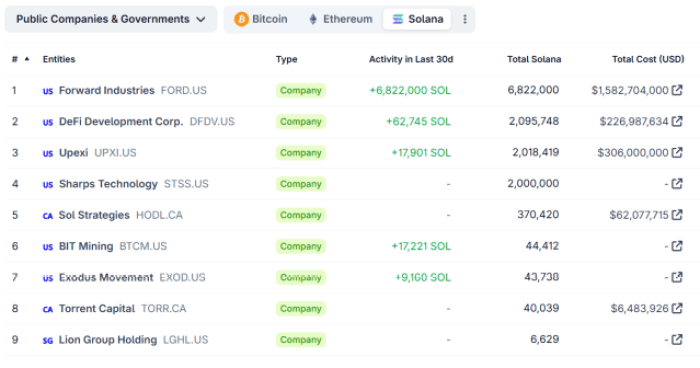
Task: Open Sharps Technology entity link
Action: (x=108, y=184)
